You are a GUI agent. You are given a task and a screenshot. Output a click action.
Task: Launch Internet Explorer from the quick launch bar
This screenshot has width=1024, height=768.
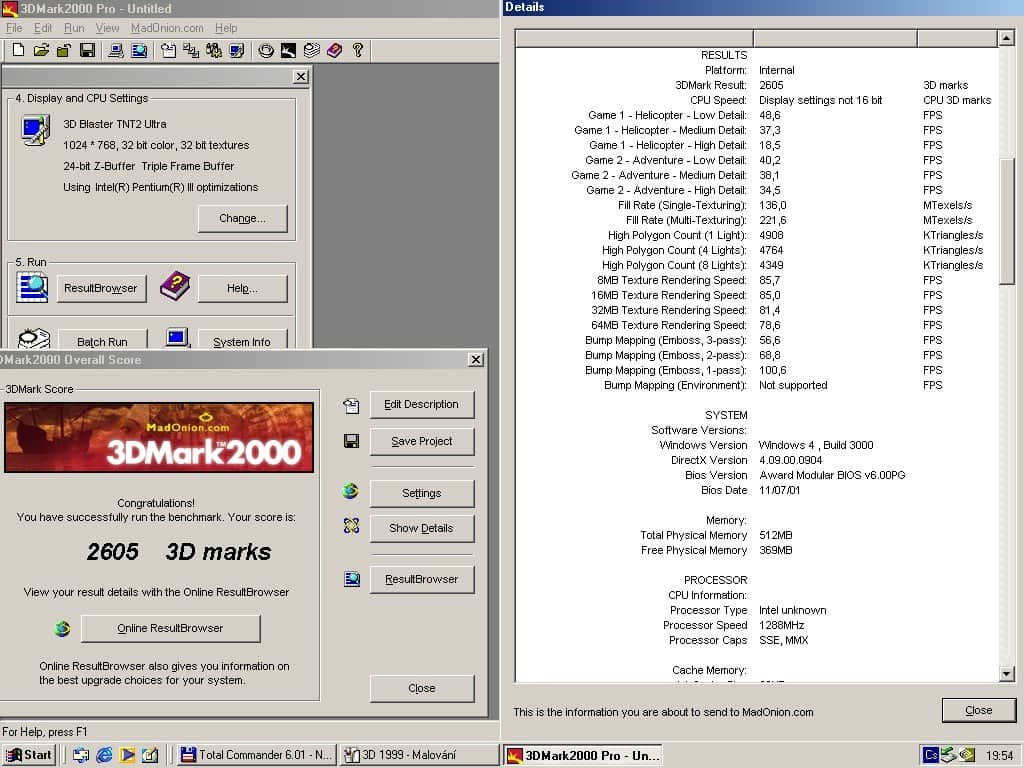pos(104,755)
